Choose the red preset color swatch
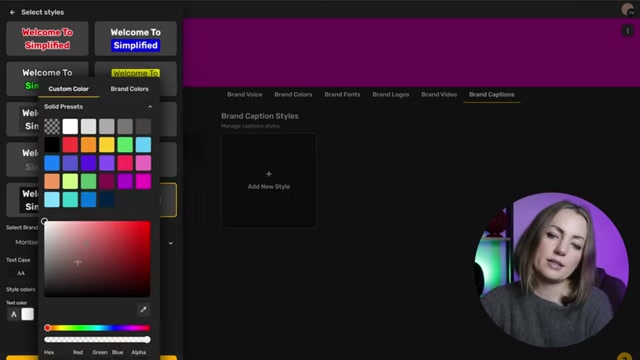640x360 pixels. pyautogui.click(x=70, y=145)
